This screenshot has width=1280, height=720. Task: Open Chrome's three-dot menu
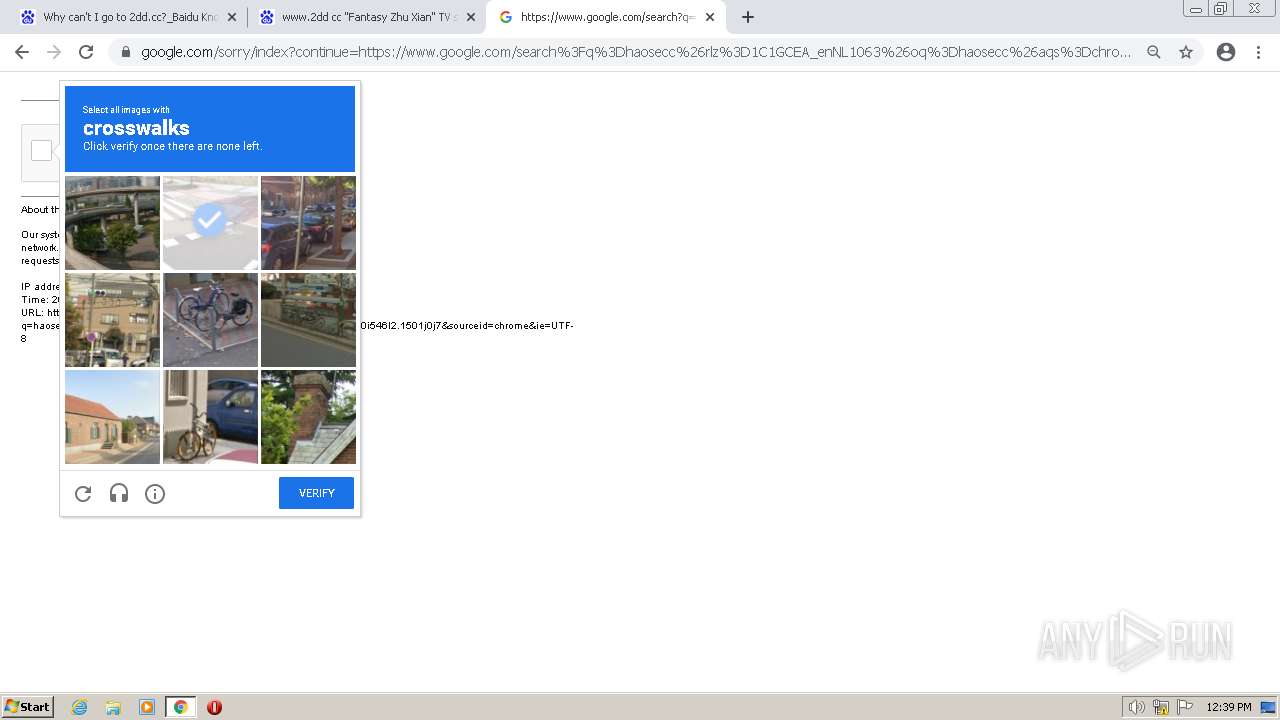tap(1258, 52)
